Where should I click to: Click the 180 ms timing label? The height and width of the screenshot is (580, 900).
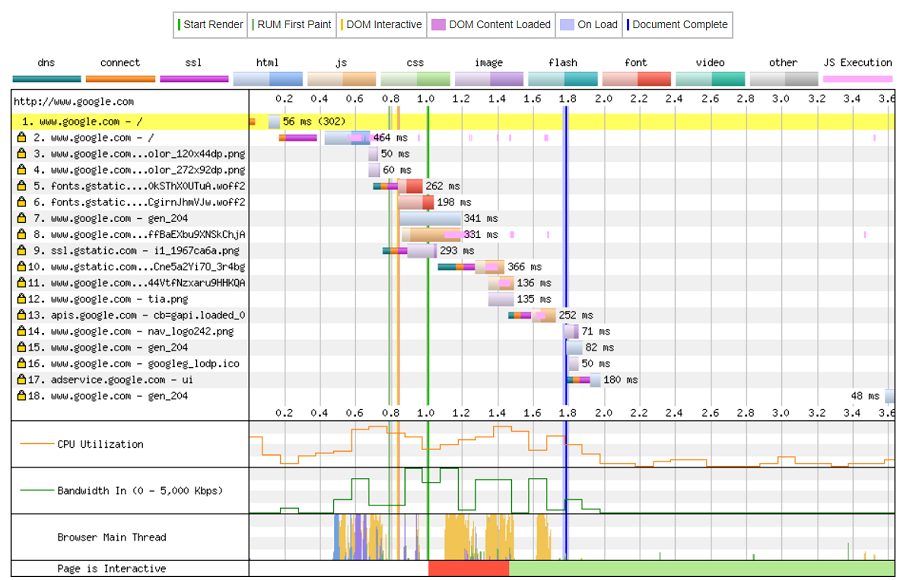click(620, 380)
